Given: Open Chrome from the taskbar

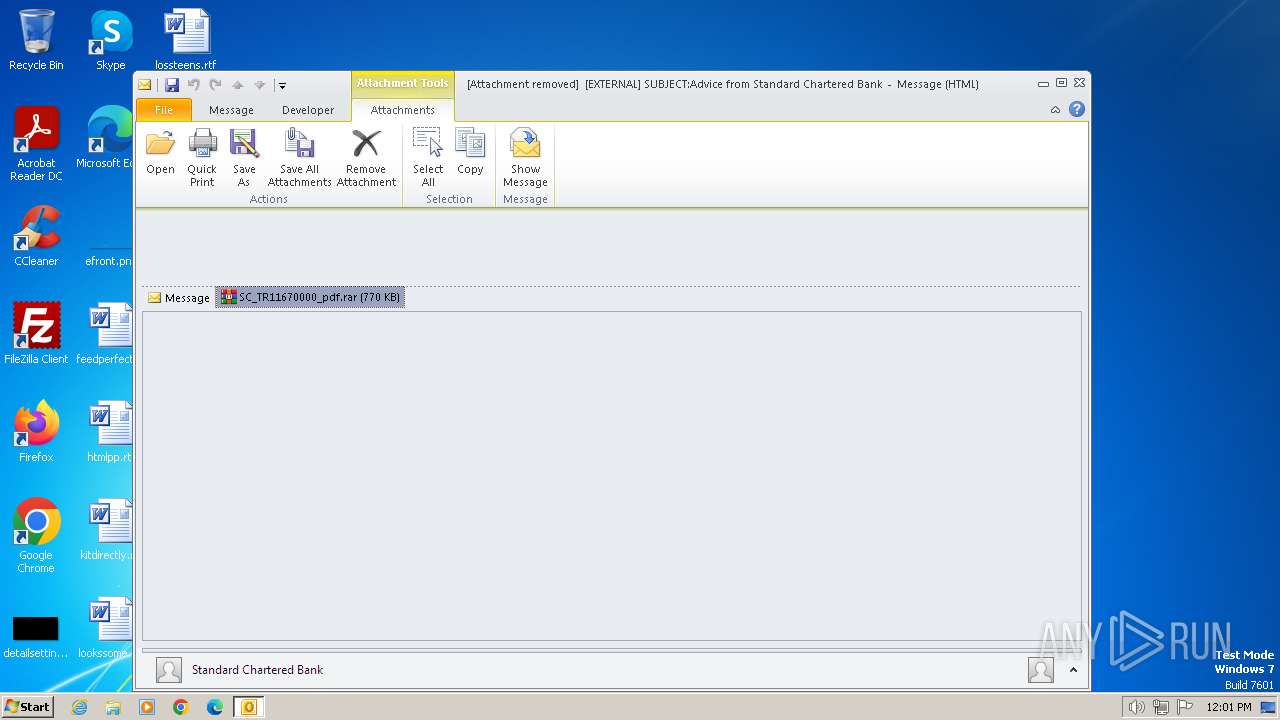Looking at the screenshot, I should [181, 707].
